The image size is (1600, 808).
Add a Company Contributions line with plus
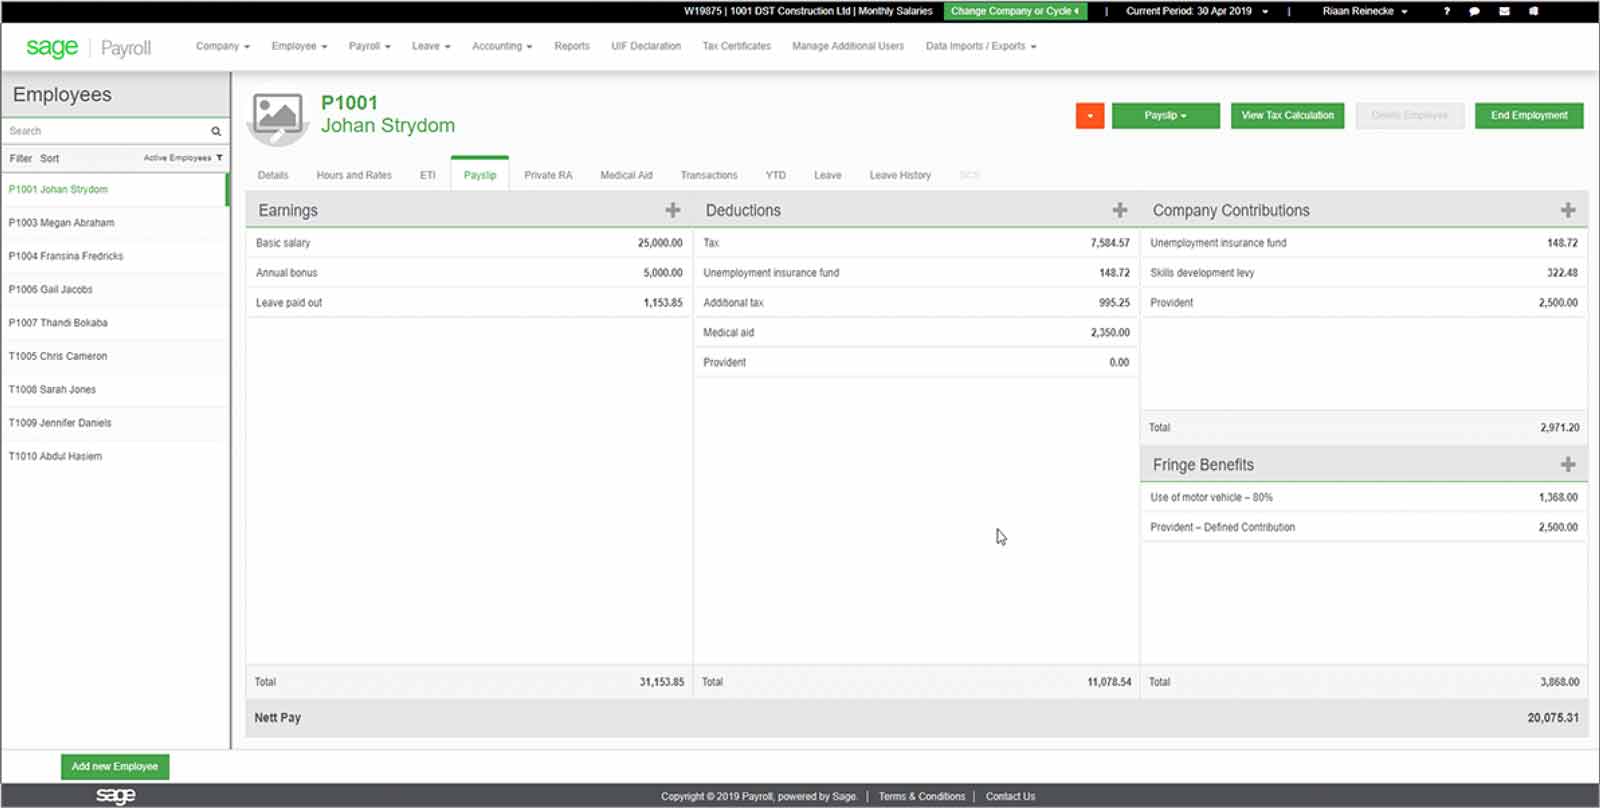tap(1568, 210)
